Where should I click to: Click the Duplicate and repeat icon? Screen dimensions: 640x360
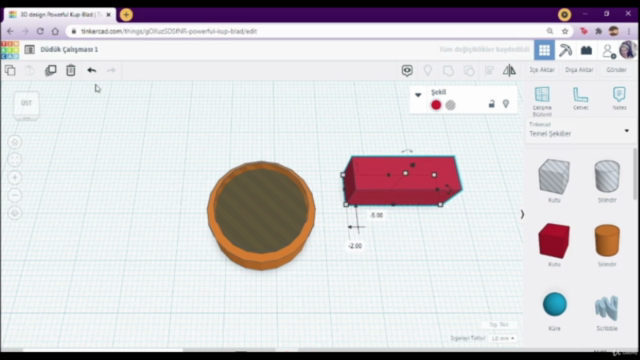coord(51,70)
